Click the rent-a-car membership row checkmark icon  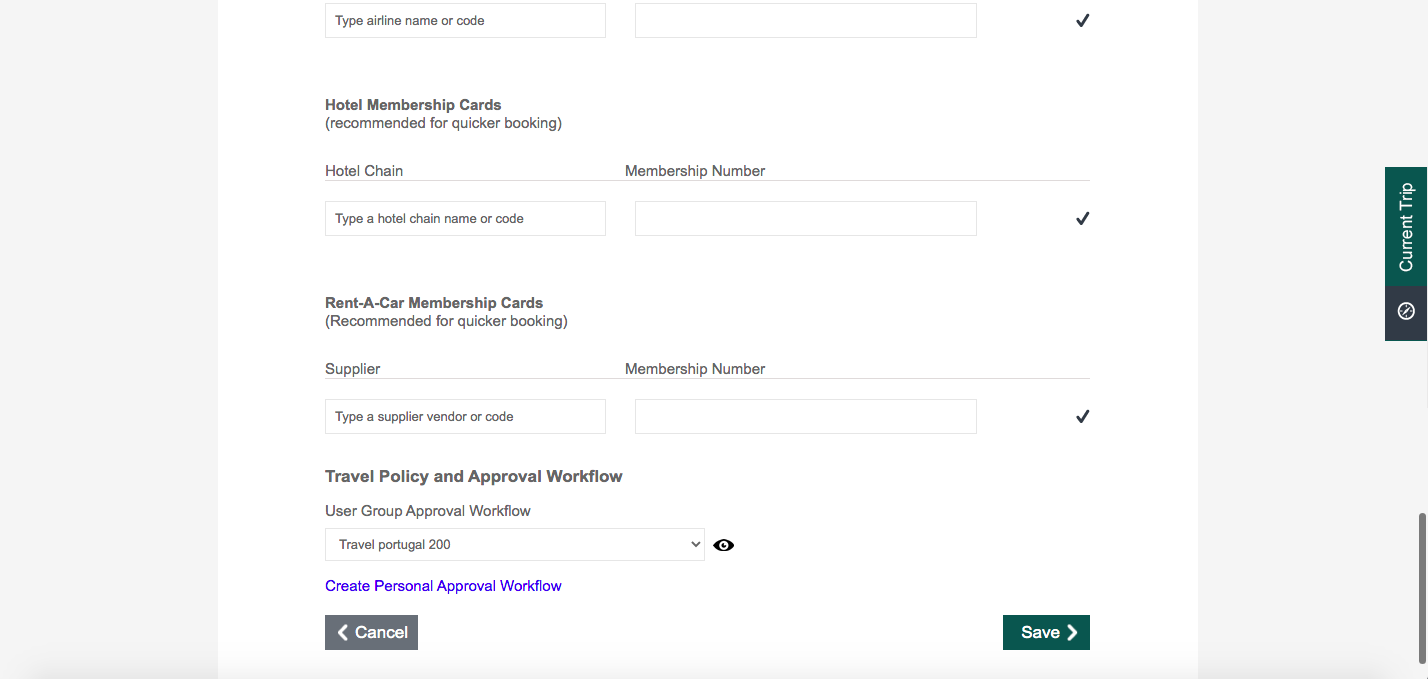(1082, 417)
